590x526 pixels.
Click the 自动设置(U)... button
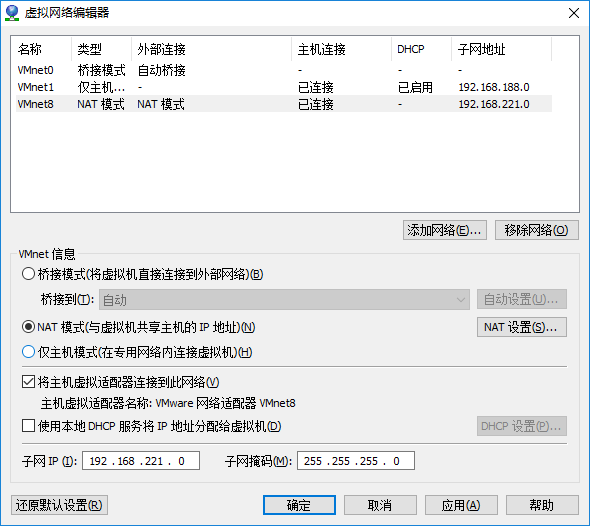pos(522,299)
